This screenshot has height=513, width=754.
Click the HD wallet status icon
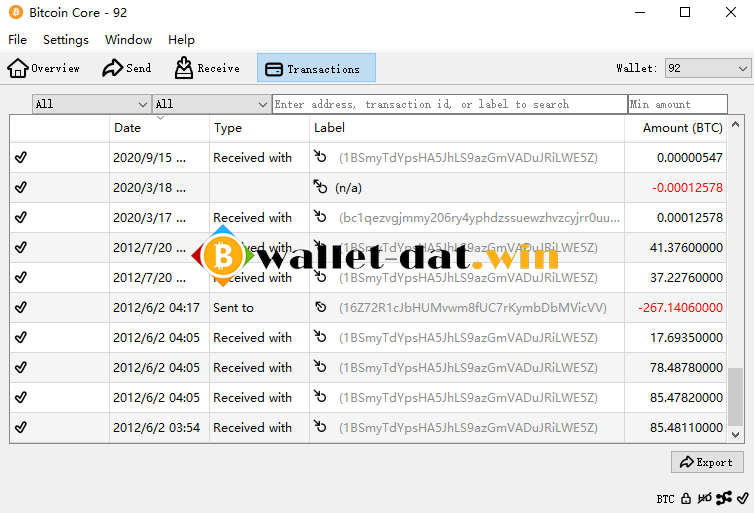point(704,499)
